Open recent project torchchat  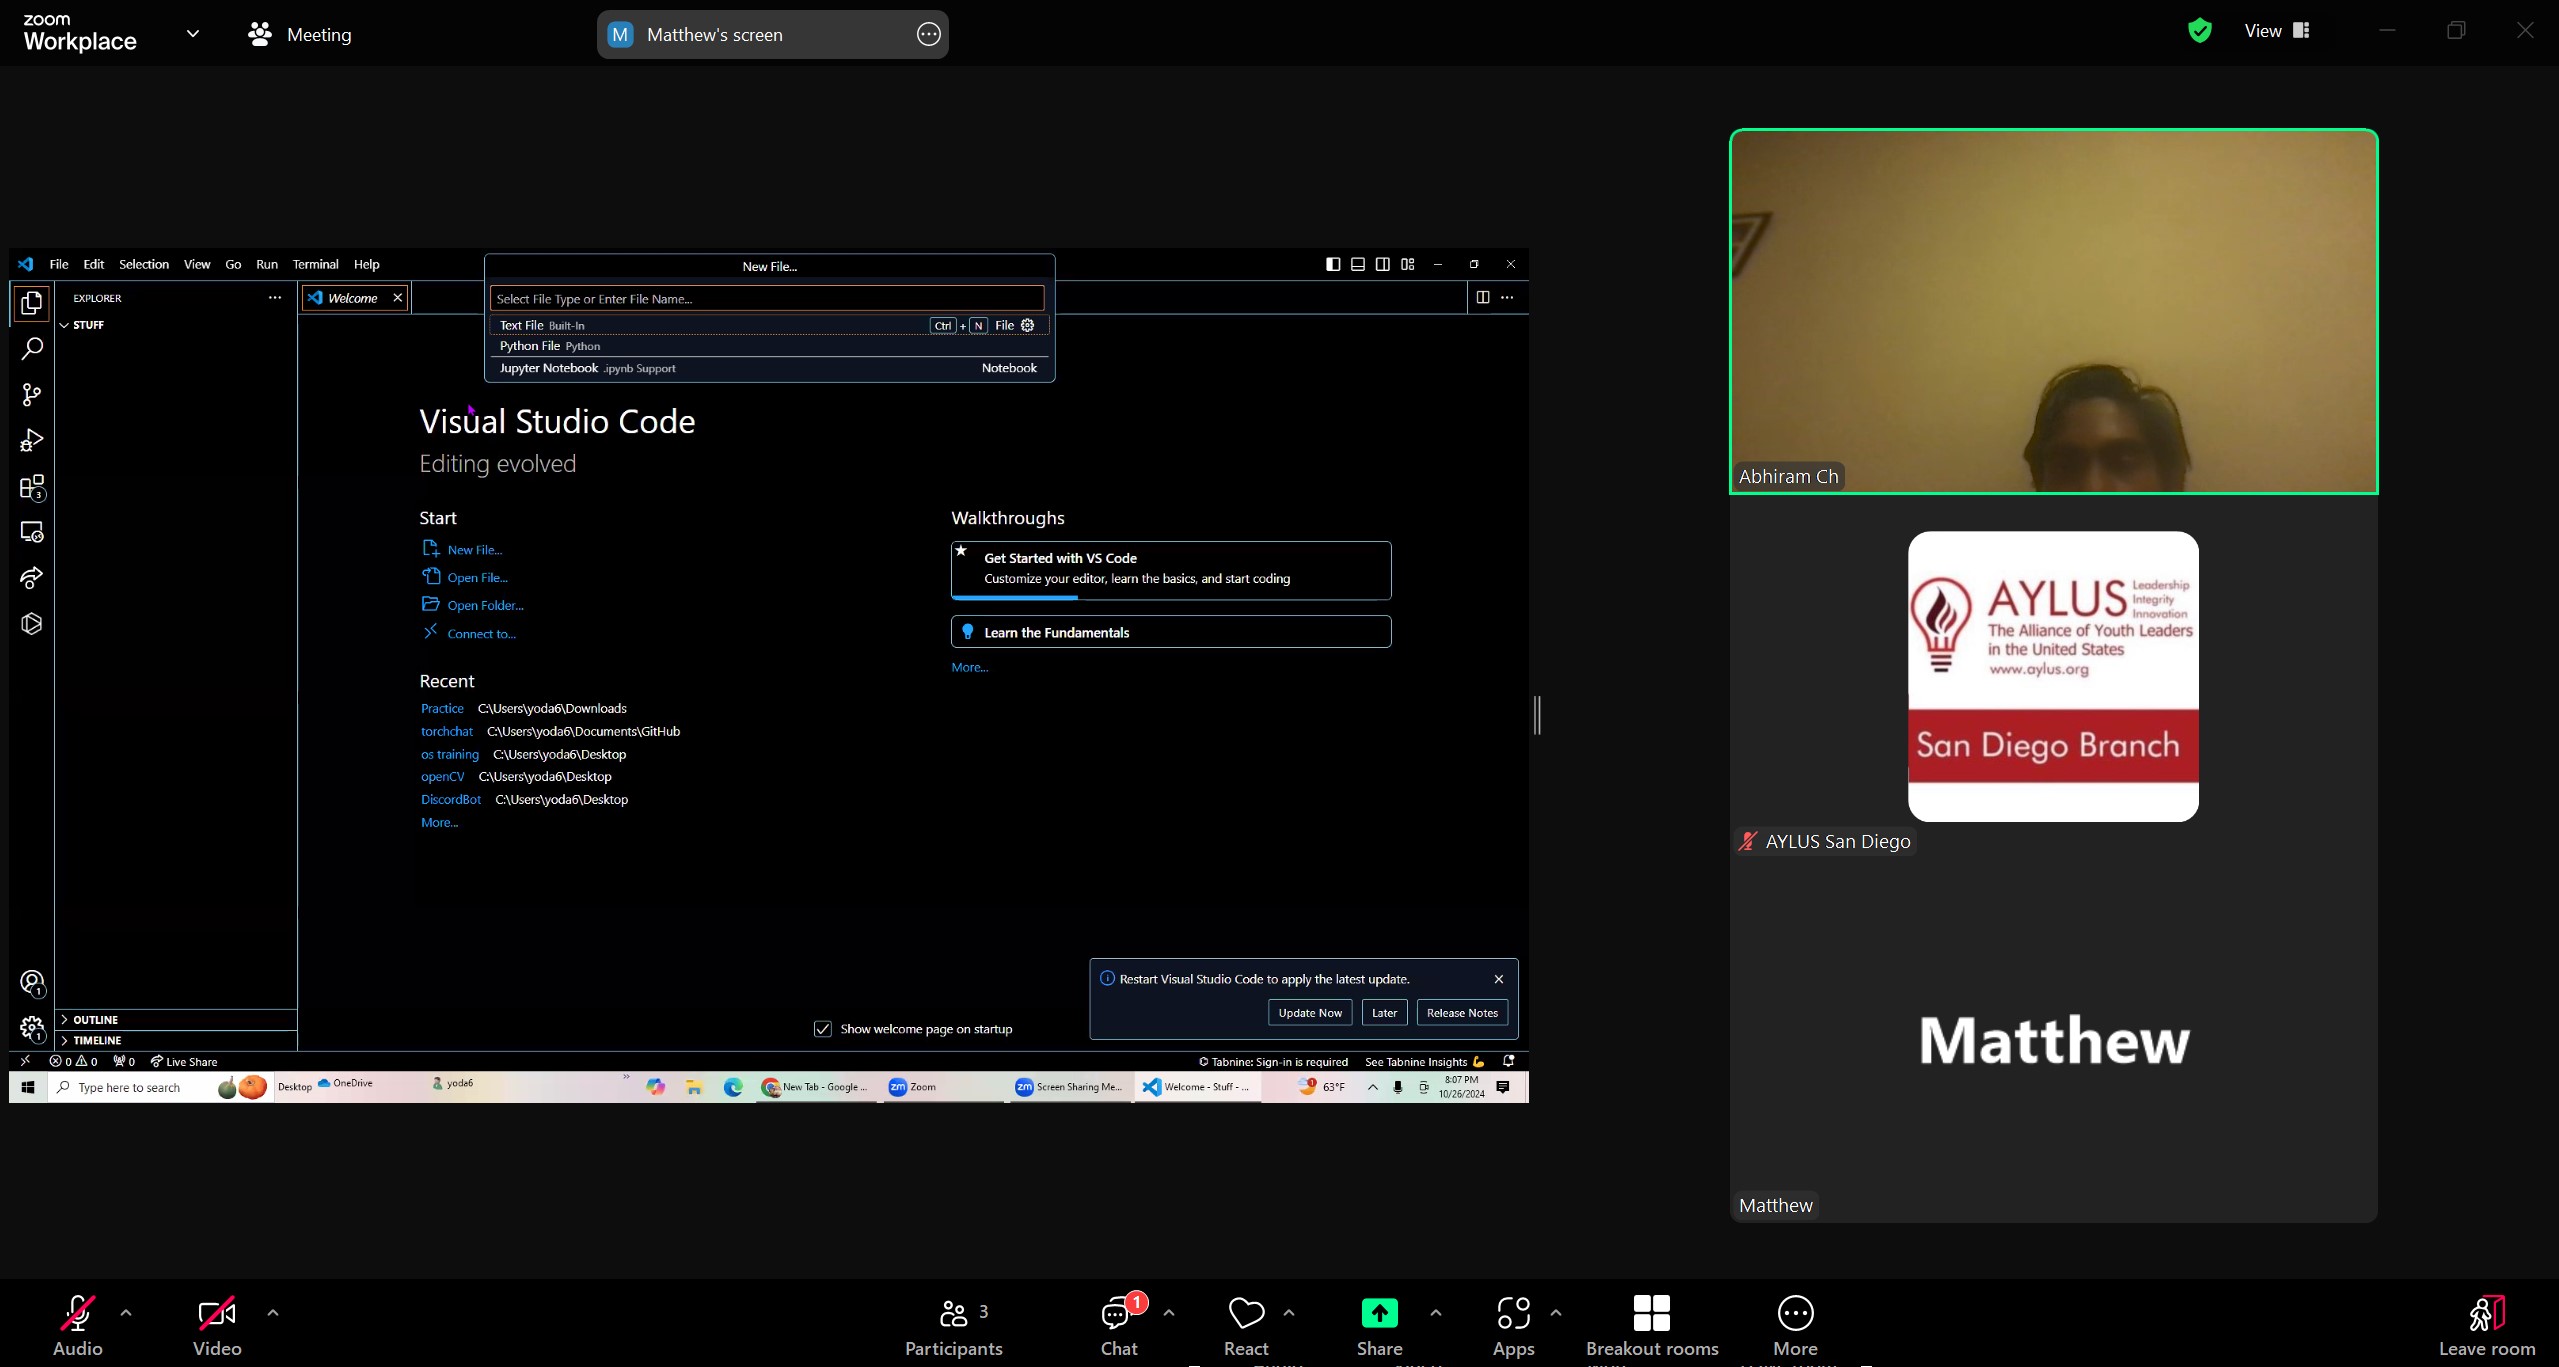(x=446, y=731)
